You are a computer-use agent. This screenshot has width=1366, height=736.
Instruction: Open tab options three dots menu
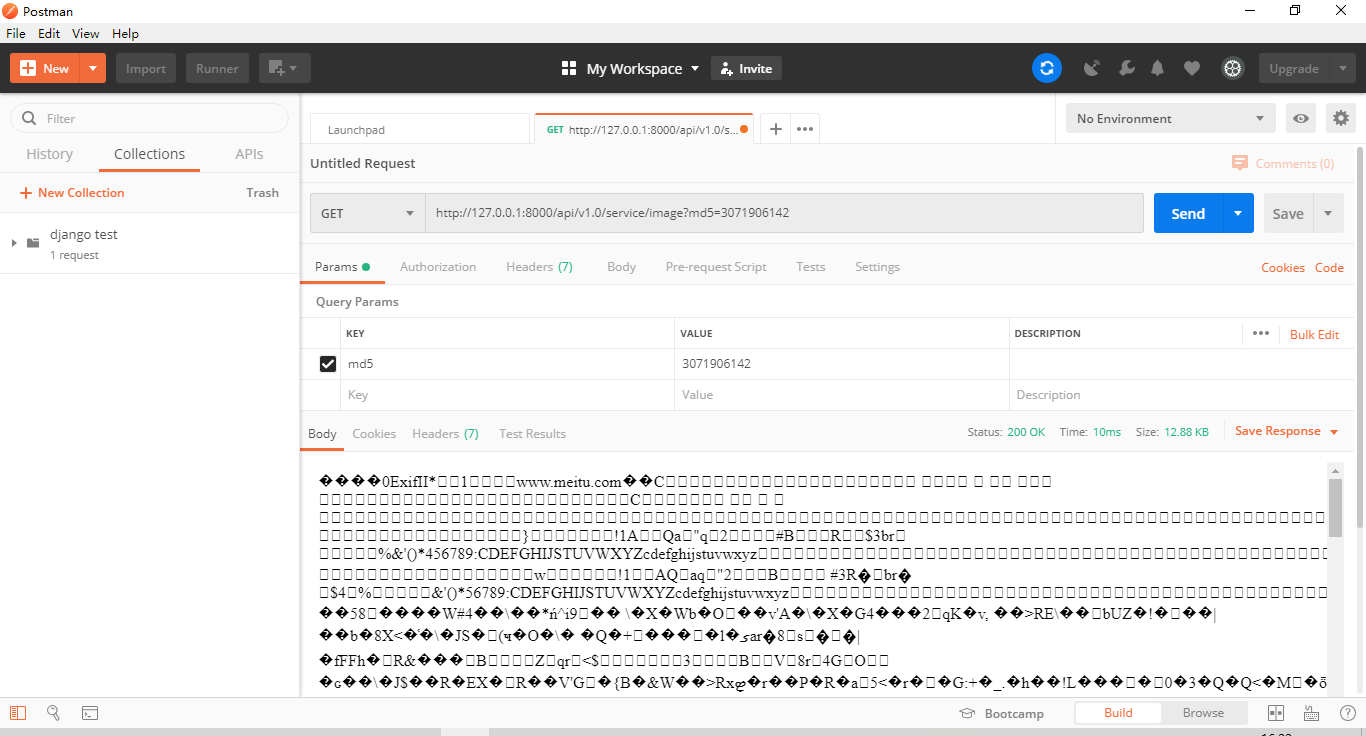(805, 129)
